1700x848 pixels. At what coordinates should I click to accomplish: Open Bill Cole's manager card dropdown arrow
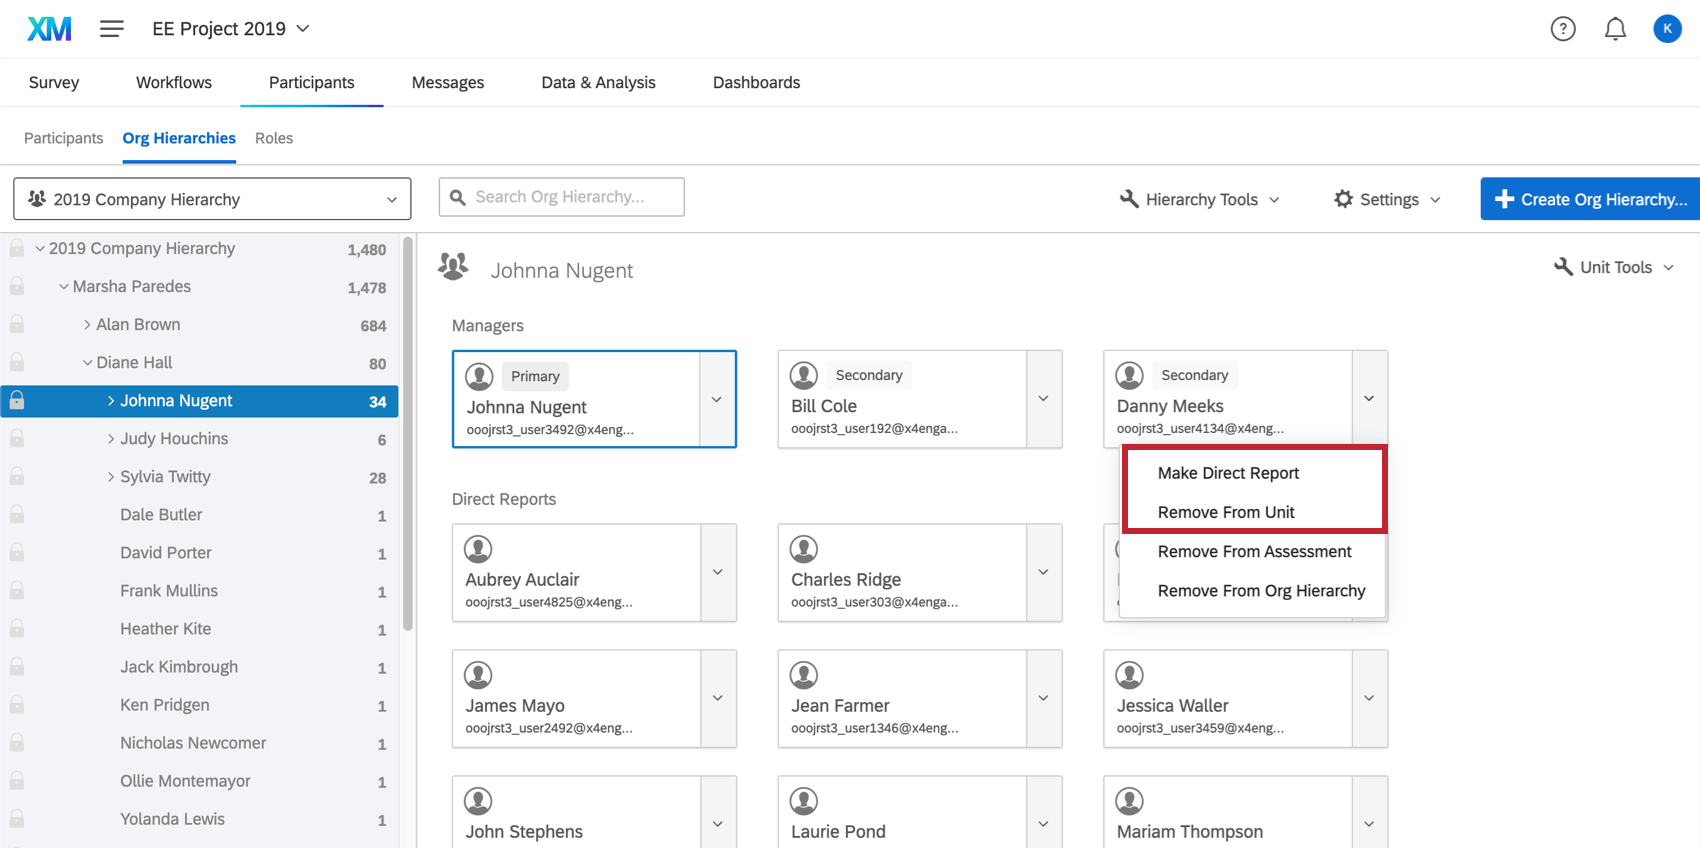(1043, 399)
